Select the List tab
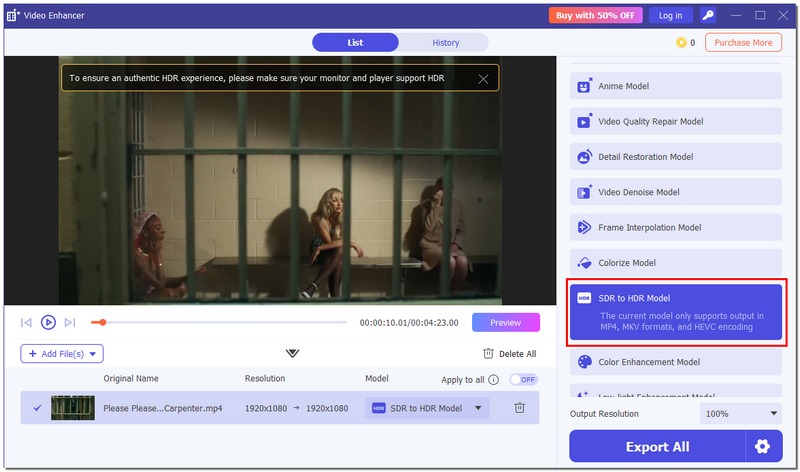 pos(355,42)
